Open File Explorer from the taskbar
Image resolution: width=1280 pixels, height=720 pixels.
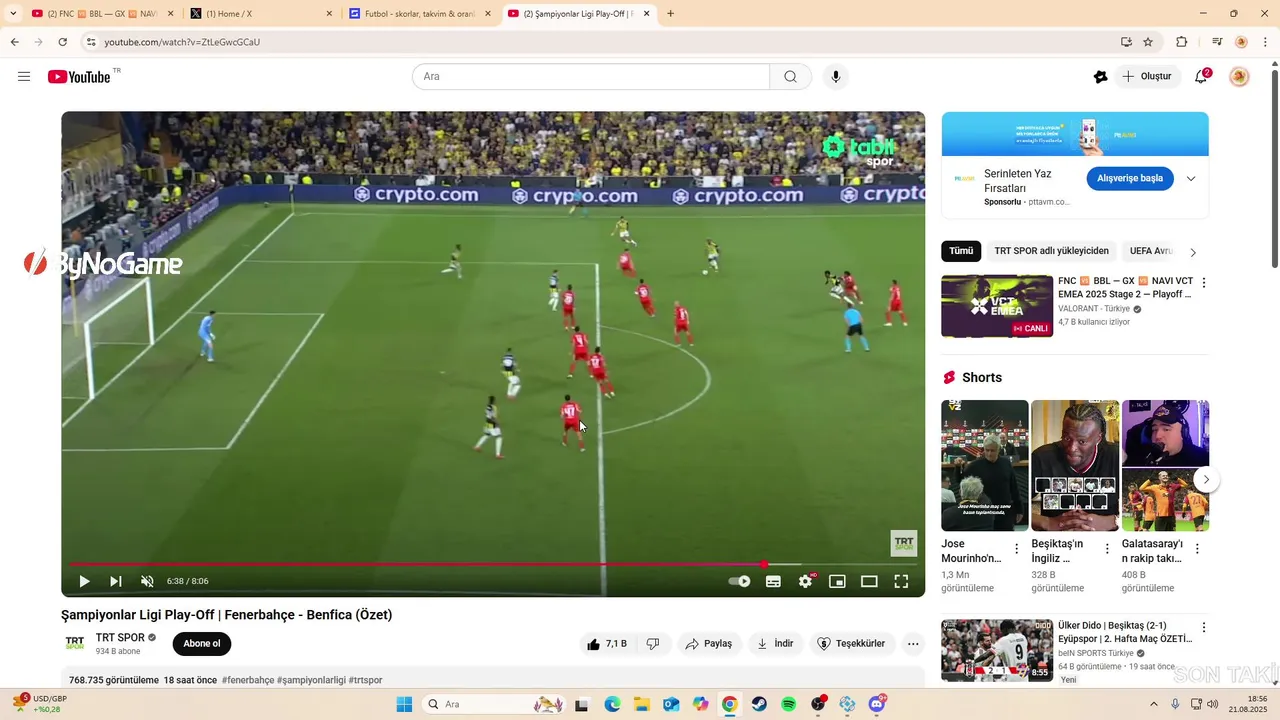tap(641, 705)
